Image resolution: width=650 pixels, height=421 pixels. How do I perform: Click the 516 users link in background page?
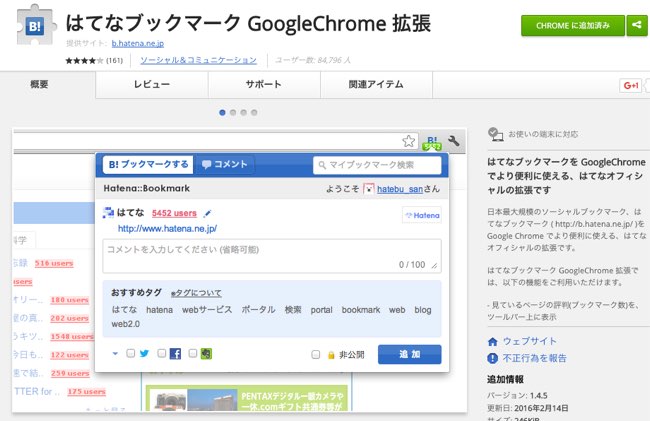point(54,263)
